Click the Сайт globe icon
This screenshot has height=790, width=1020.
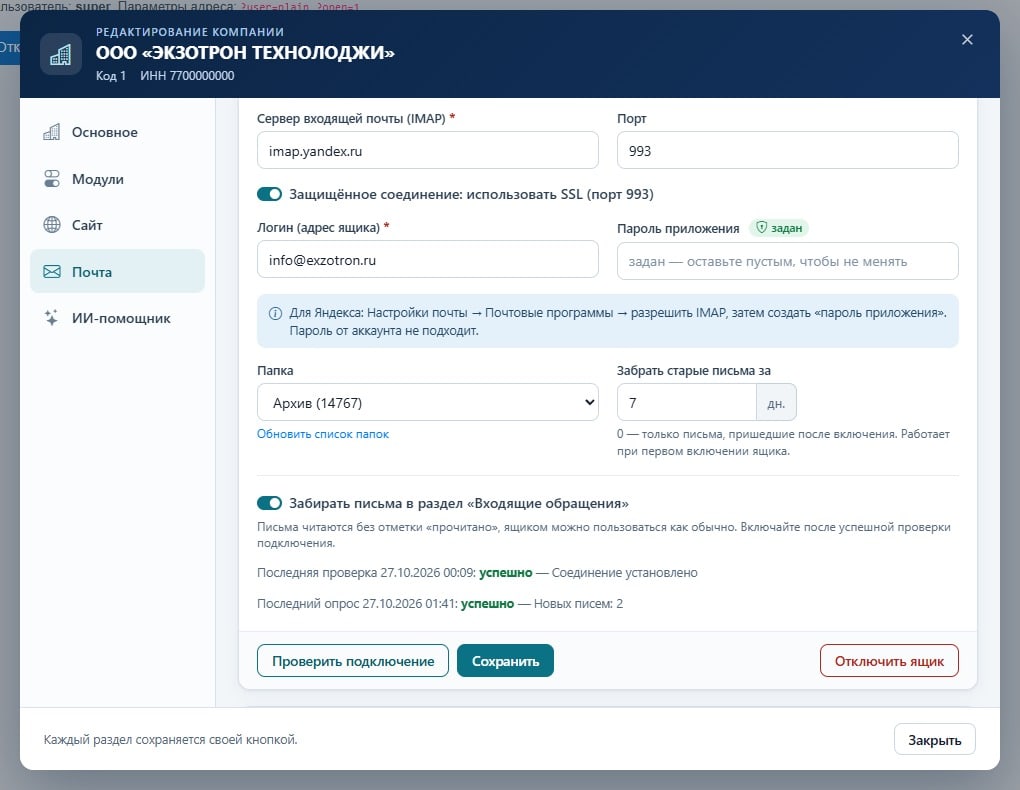51,225
